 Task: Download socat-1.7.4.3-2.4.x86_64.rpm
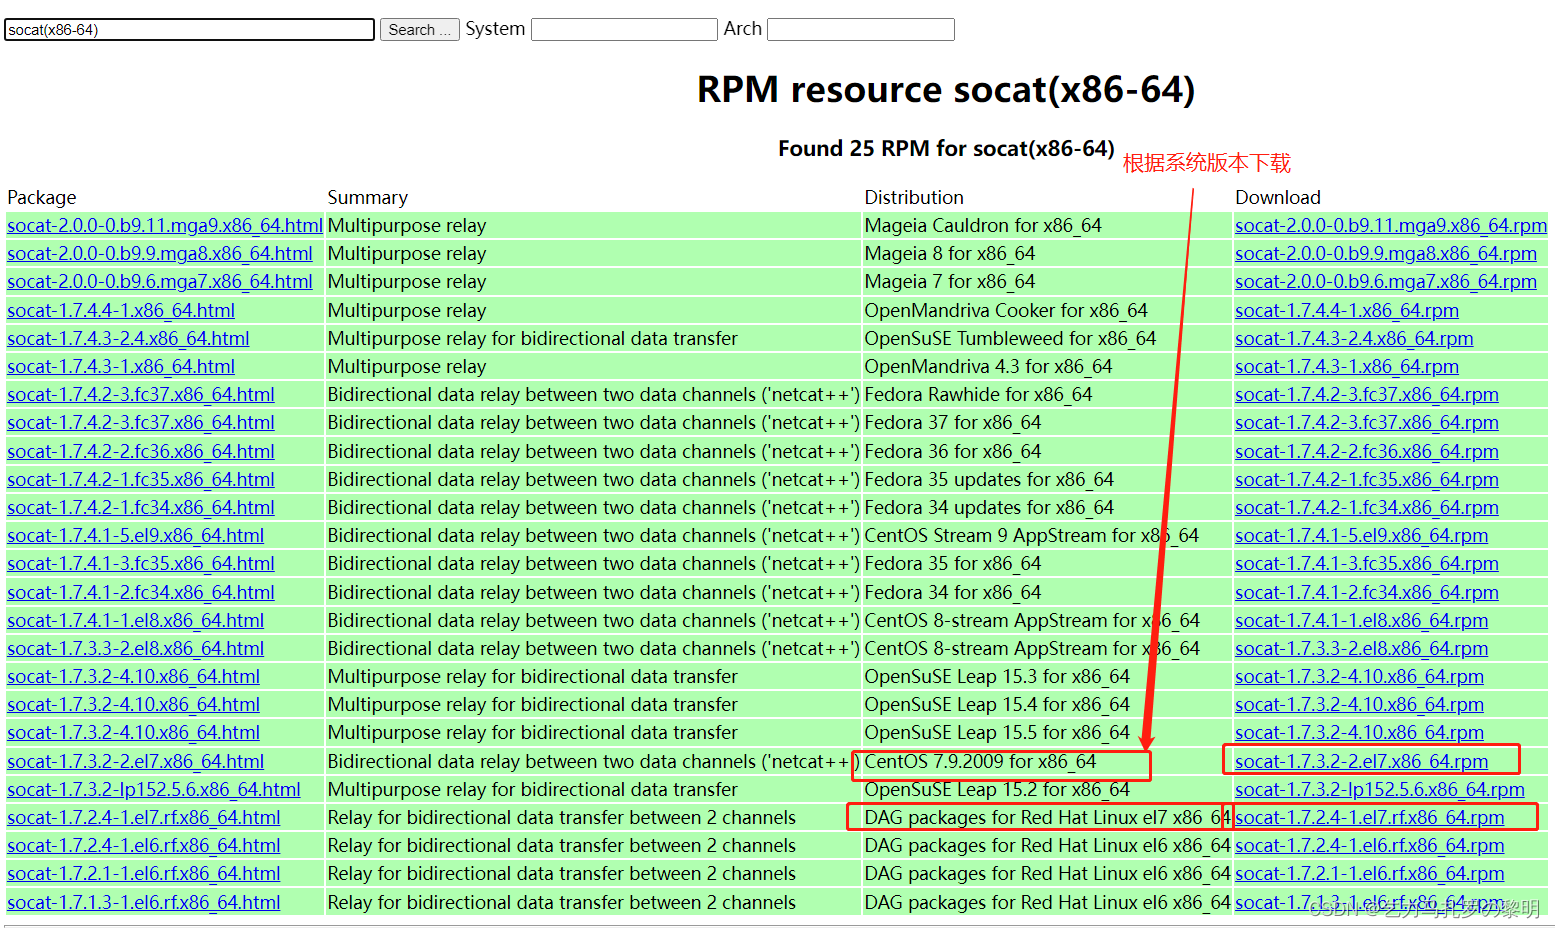[1354, 339]
